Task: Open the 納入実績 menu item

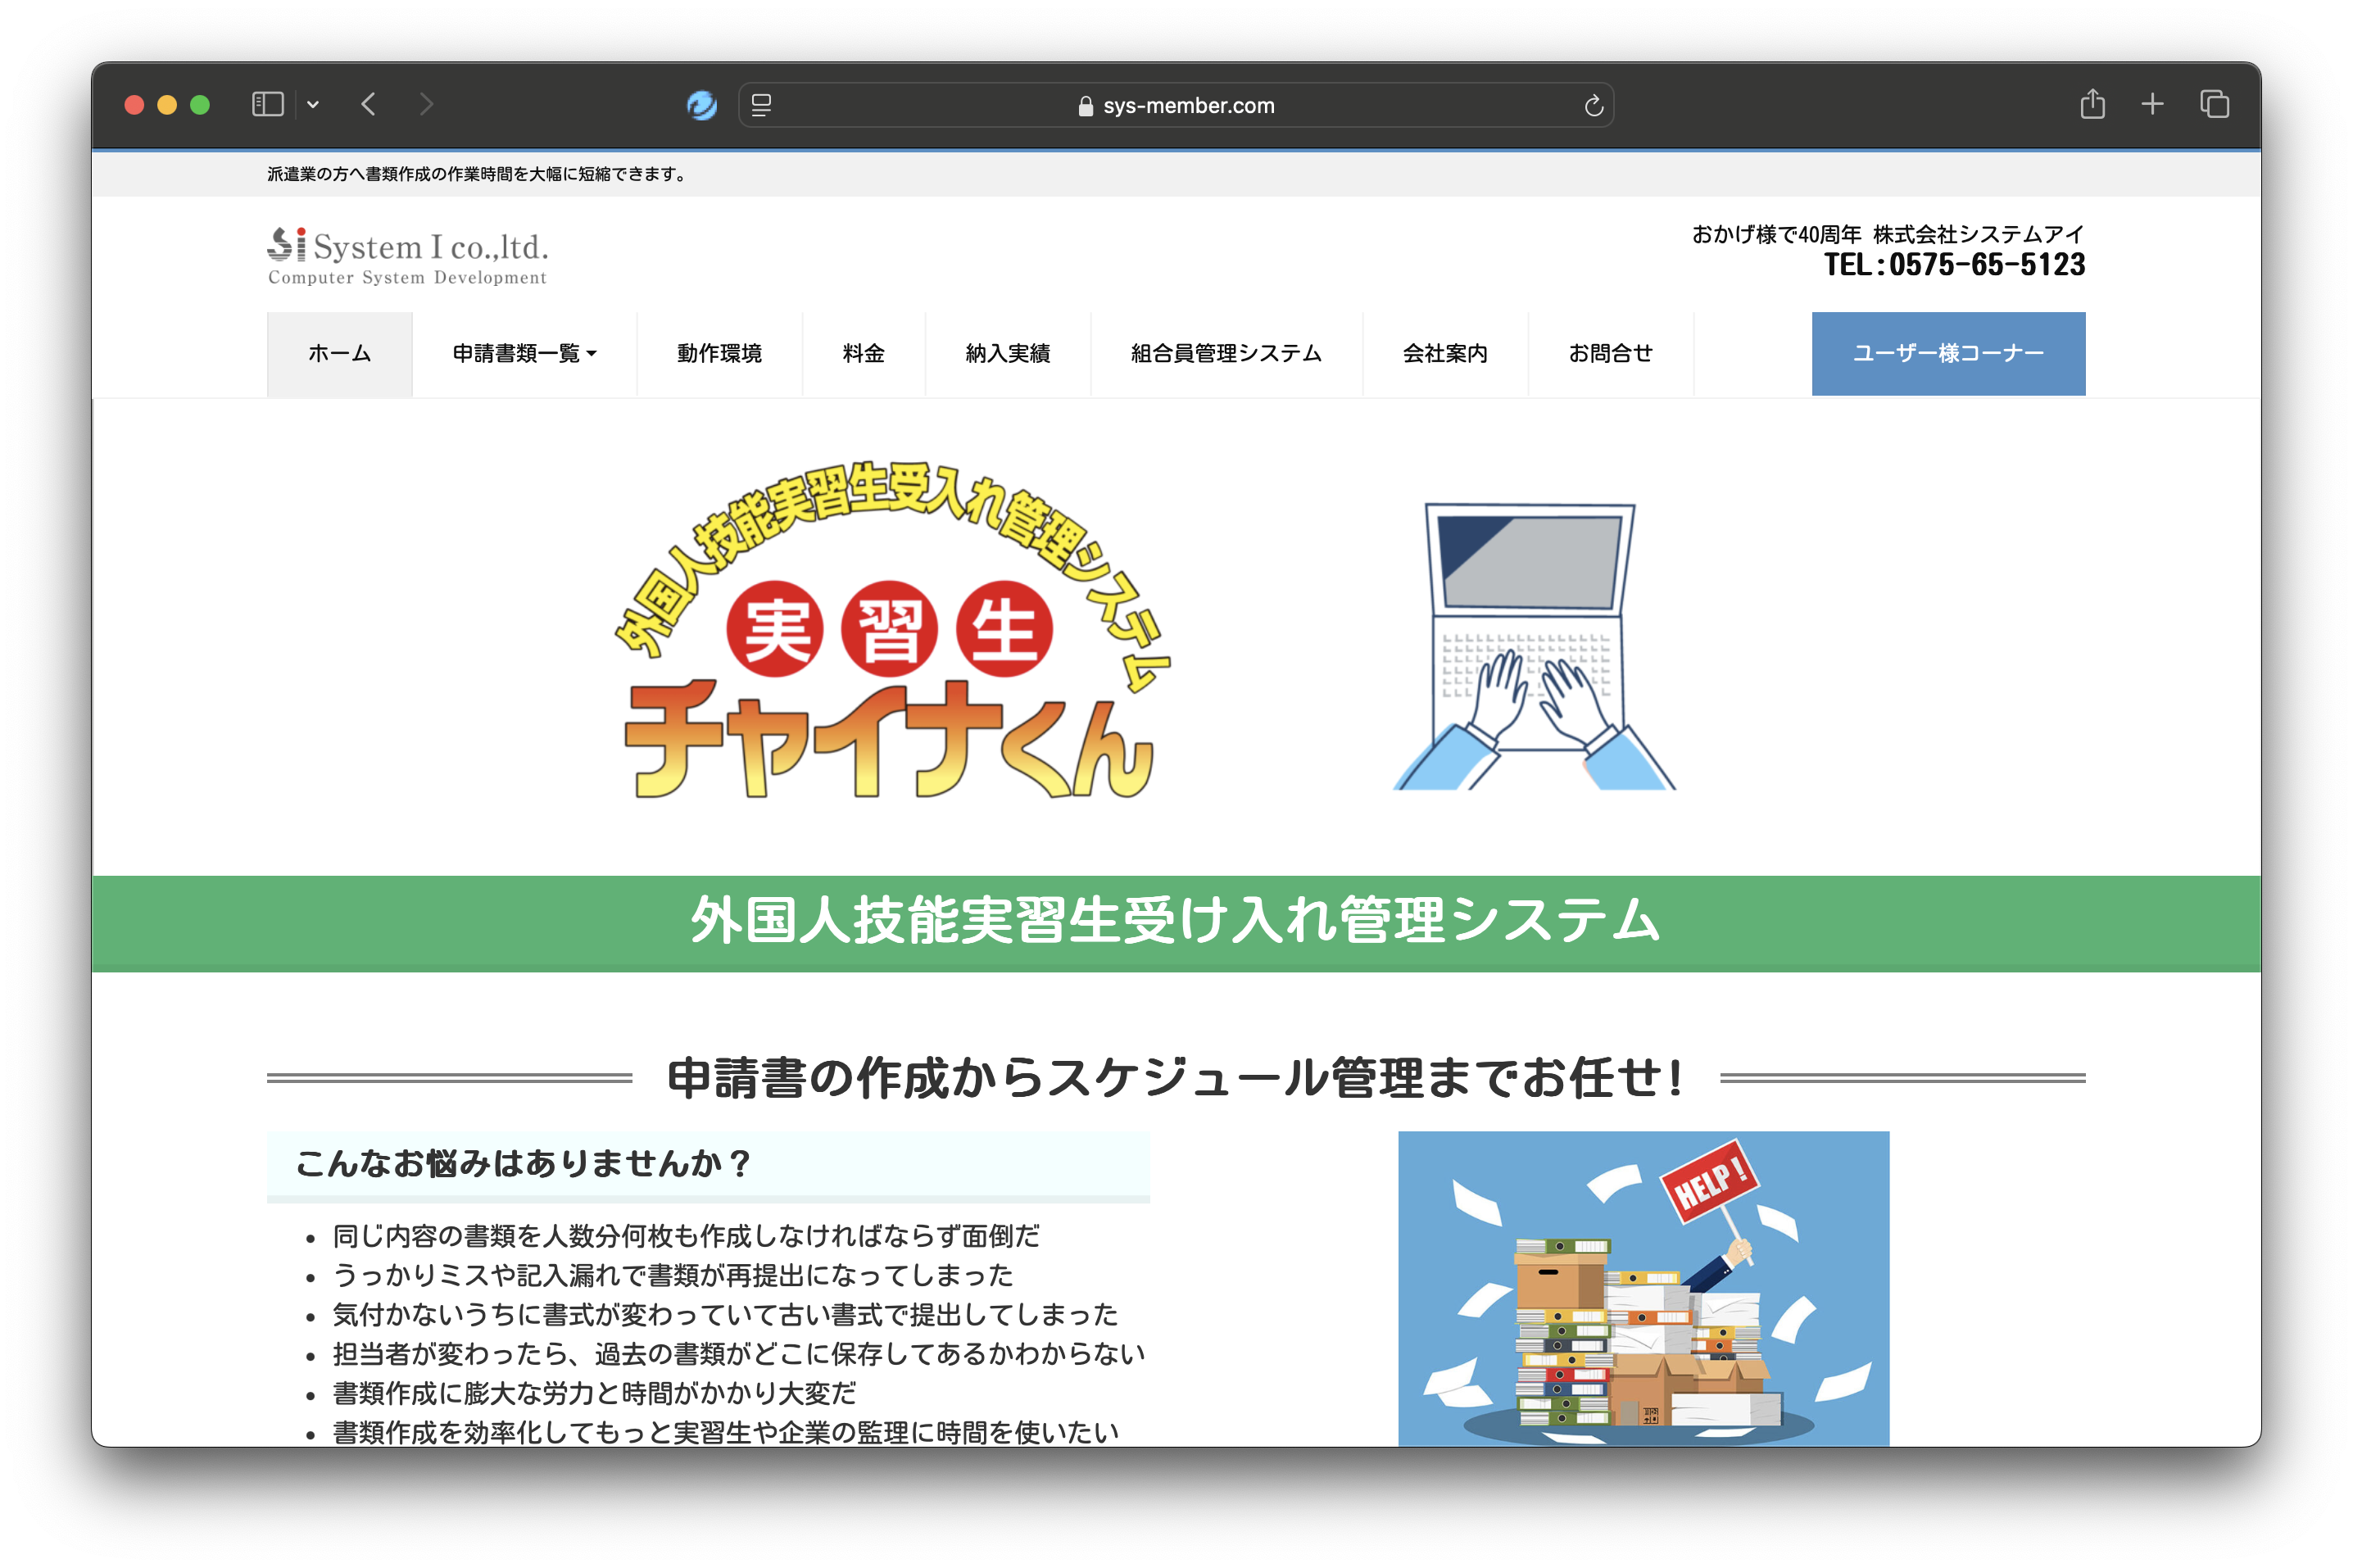Action: [1007, 354]
